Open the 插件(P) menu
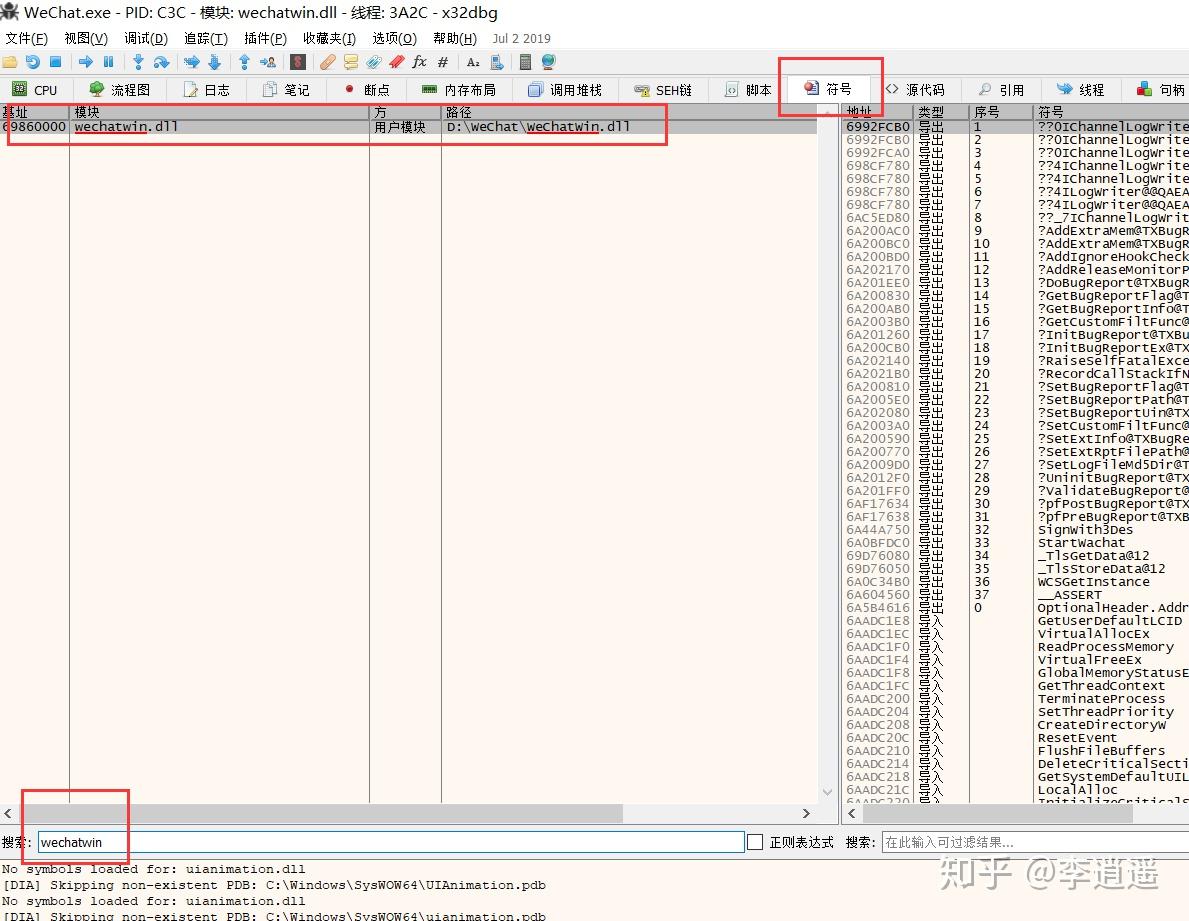This screenshot has height=921, width=1189. coord(265,39)
